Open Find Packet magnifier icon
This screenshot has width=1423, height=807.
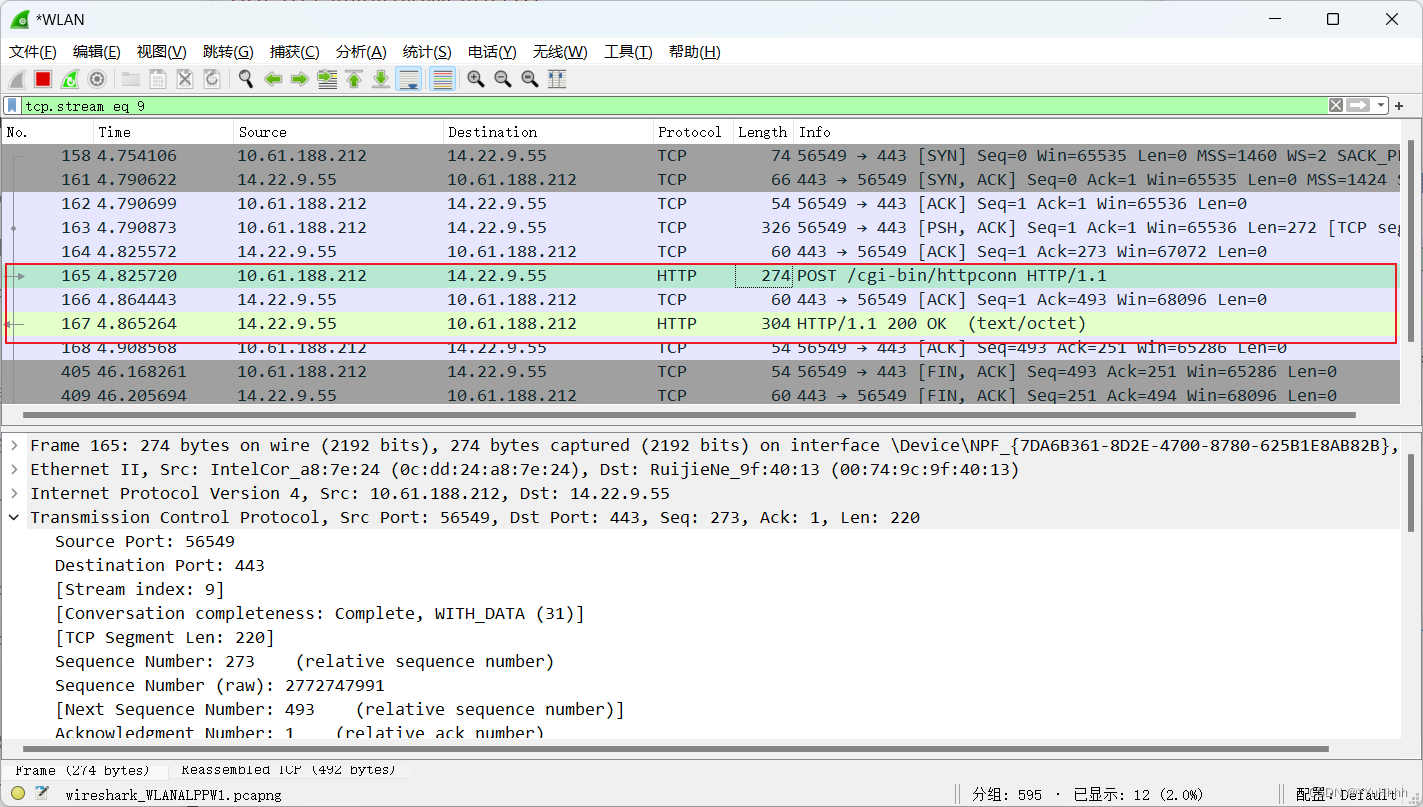click(x=246, y=79)
